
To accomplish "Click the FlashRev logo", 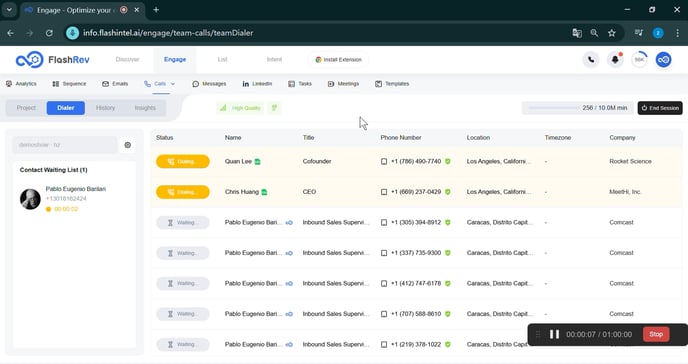I will point(52,60).
